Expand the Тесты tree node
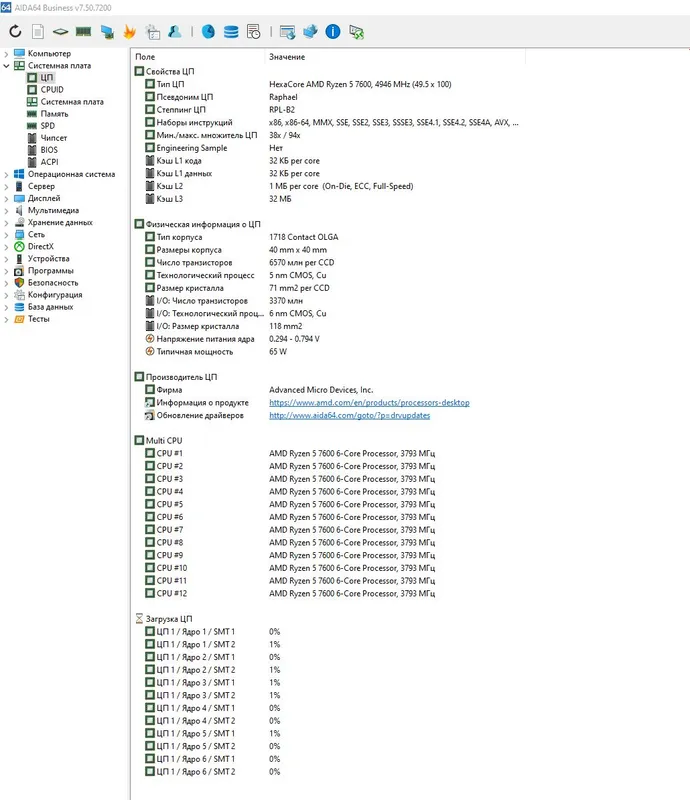The width and height of the screenshot is (690, 800). point(6,319)
